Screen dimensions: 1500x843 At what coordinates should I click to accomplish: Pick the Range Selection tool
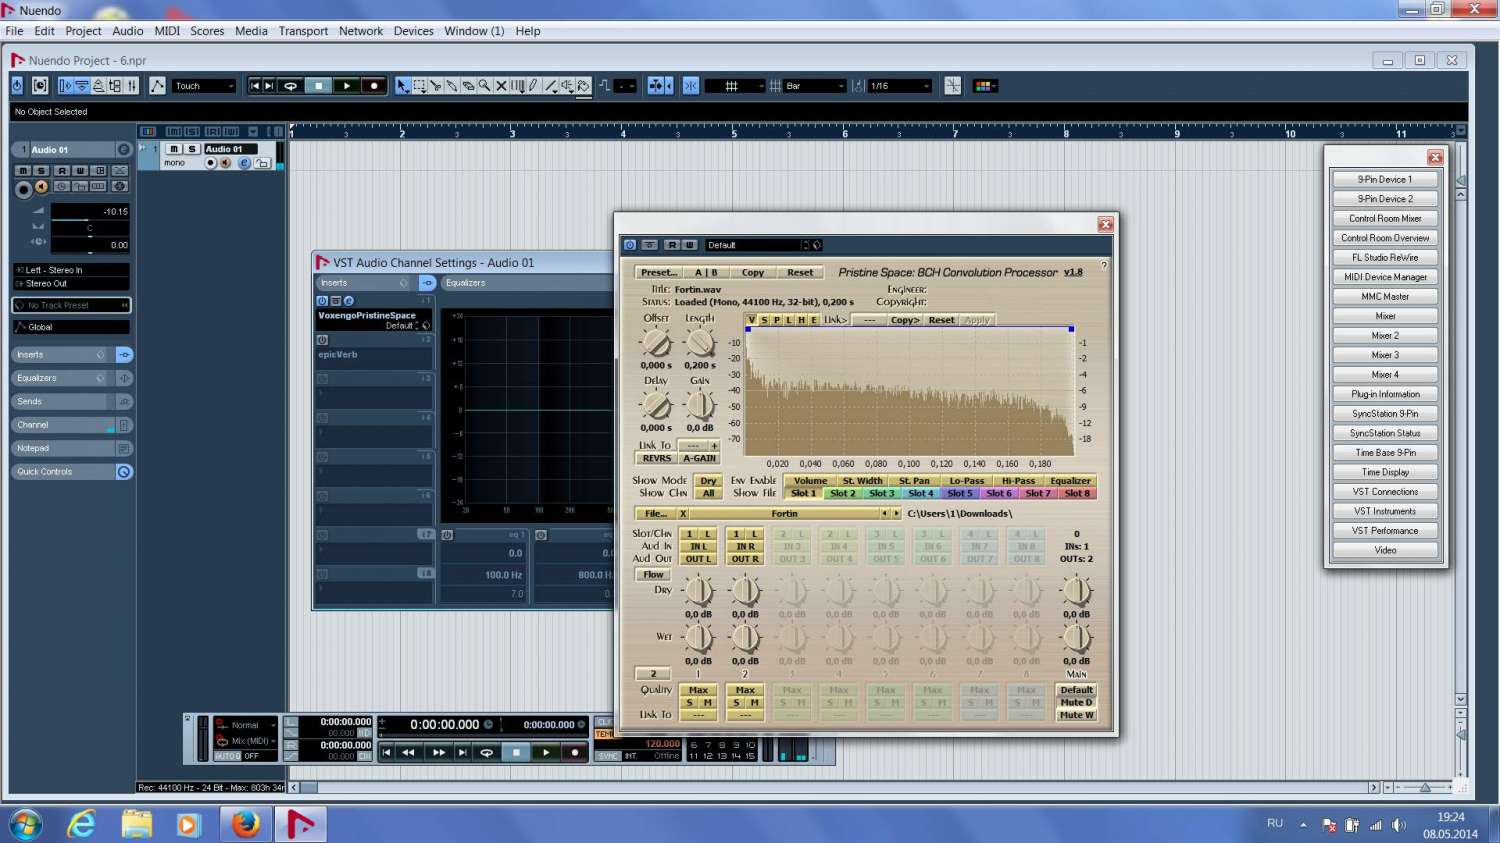(419, 86)
